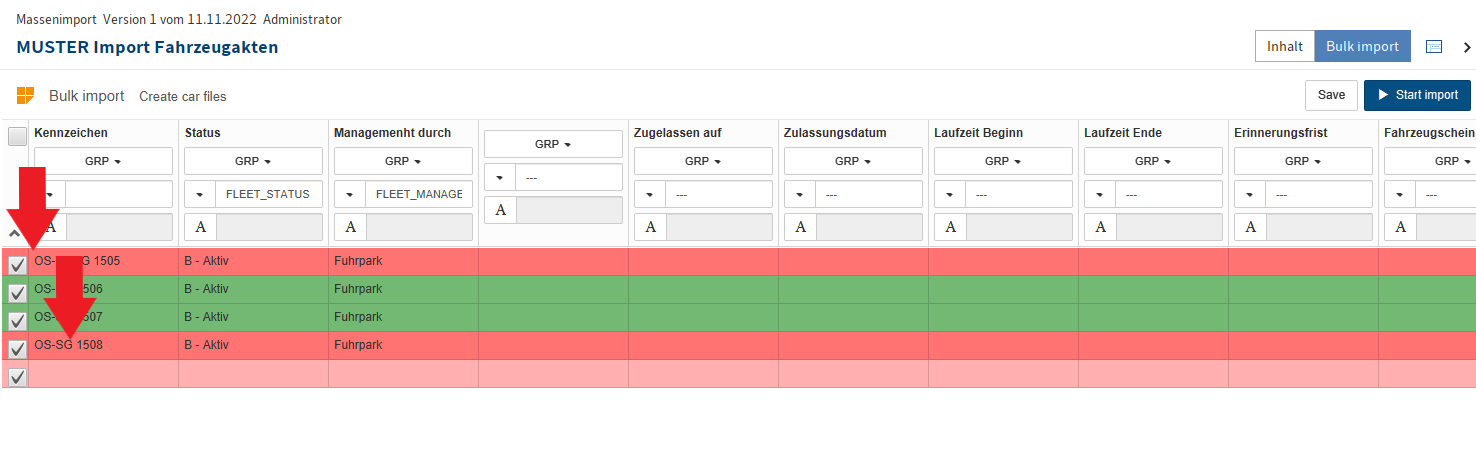Click the right chevron arrow in header
The image size is (1476, 471).
tap(1466, 47)
